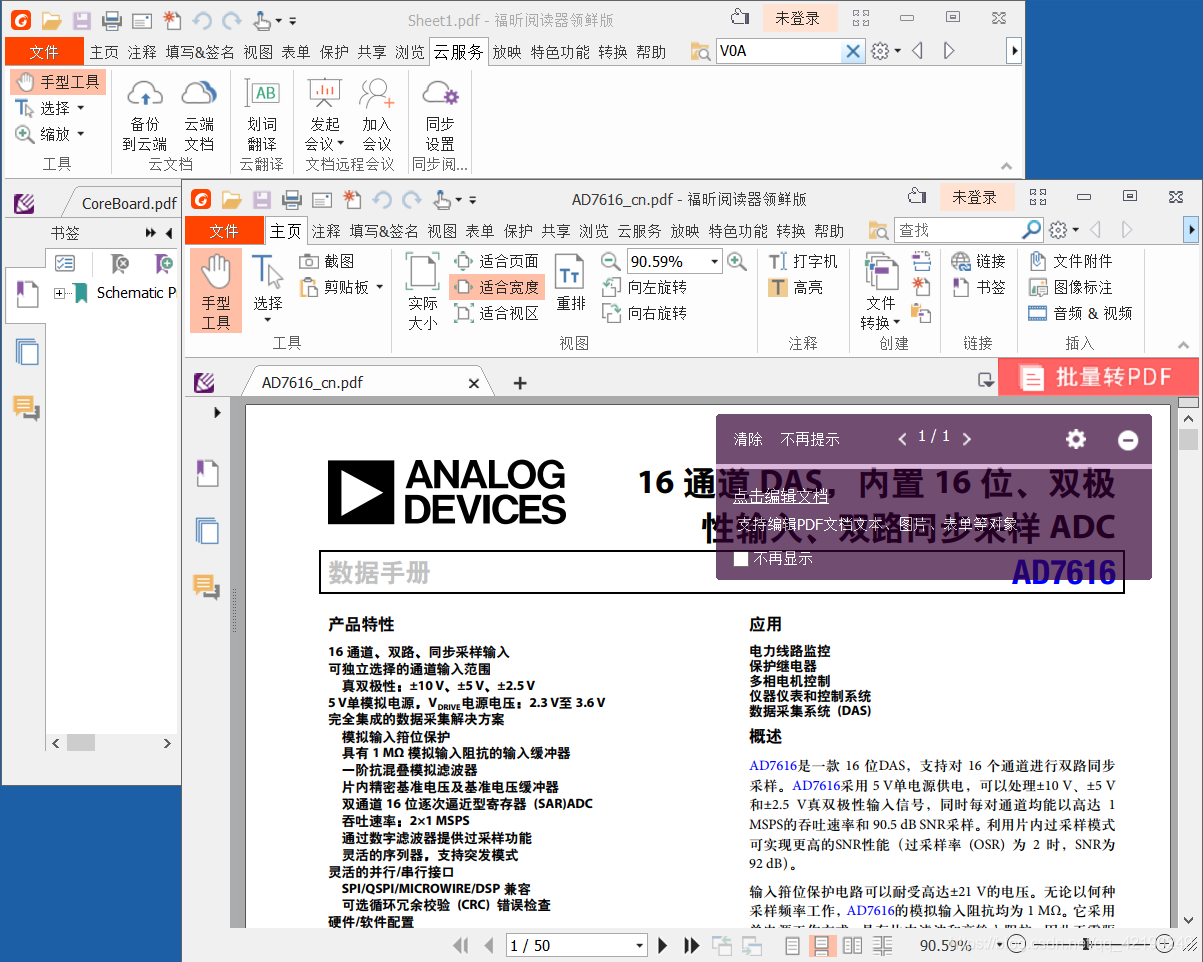Add a File Attachment (文件附件)
The image size is (1203, 962).
pos(1070,261)
